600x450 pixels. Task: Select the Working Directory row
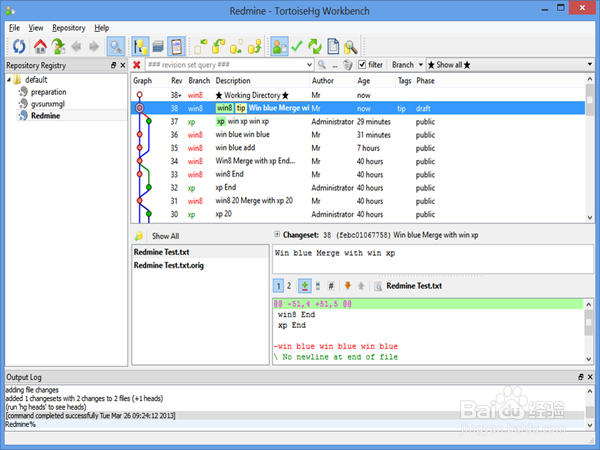pyautogui.click(x=358, y=95)
